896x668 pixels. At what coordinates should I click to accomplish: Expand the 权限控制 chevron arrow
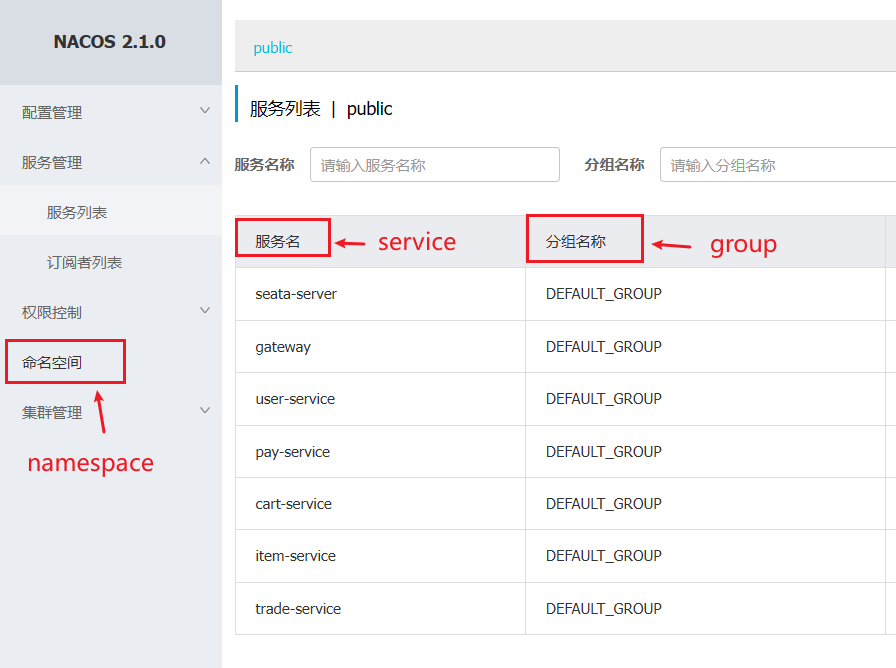click(x=205, y=311)
